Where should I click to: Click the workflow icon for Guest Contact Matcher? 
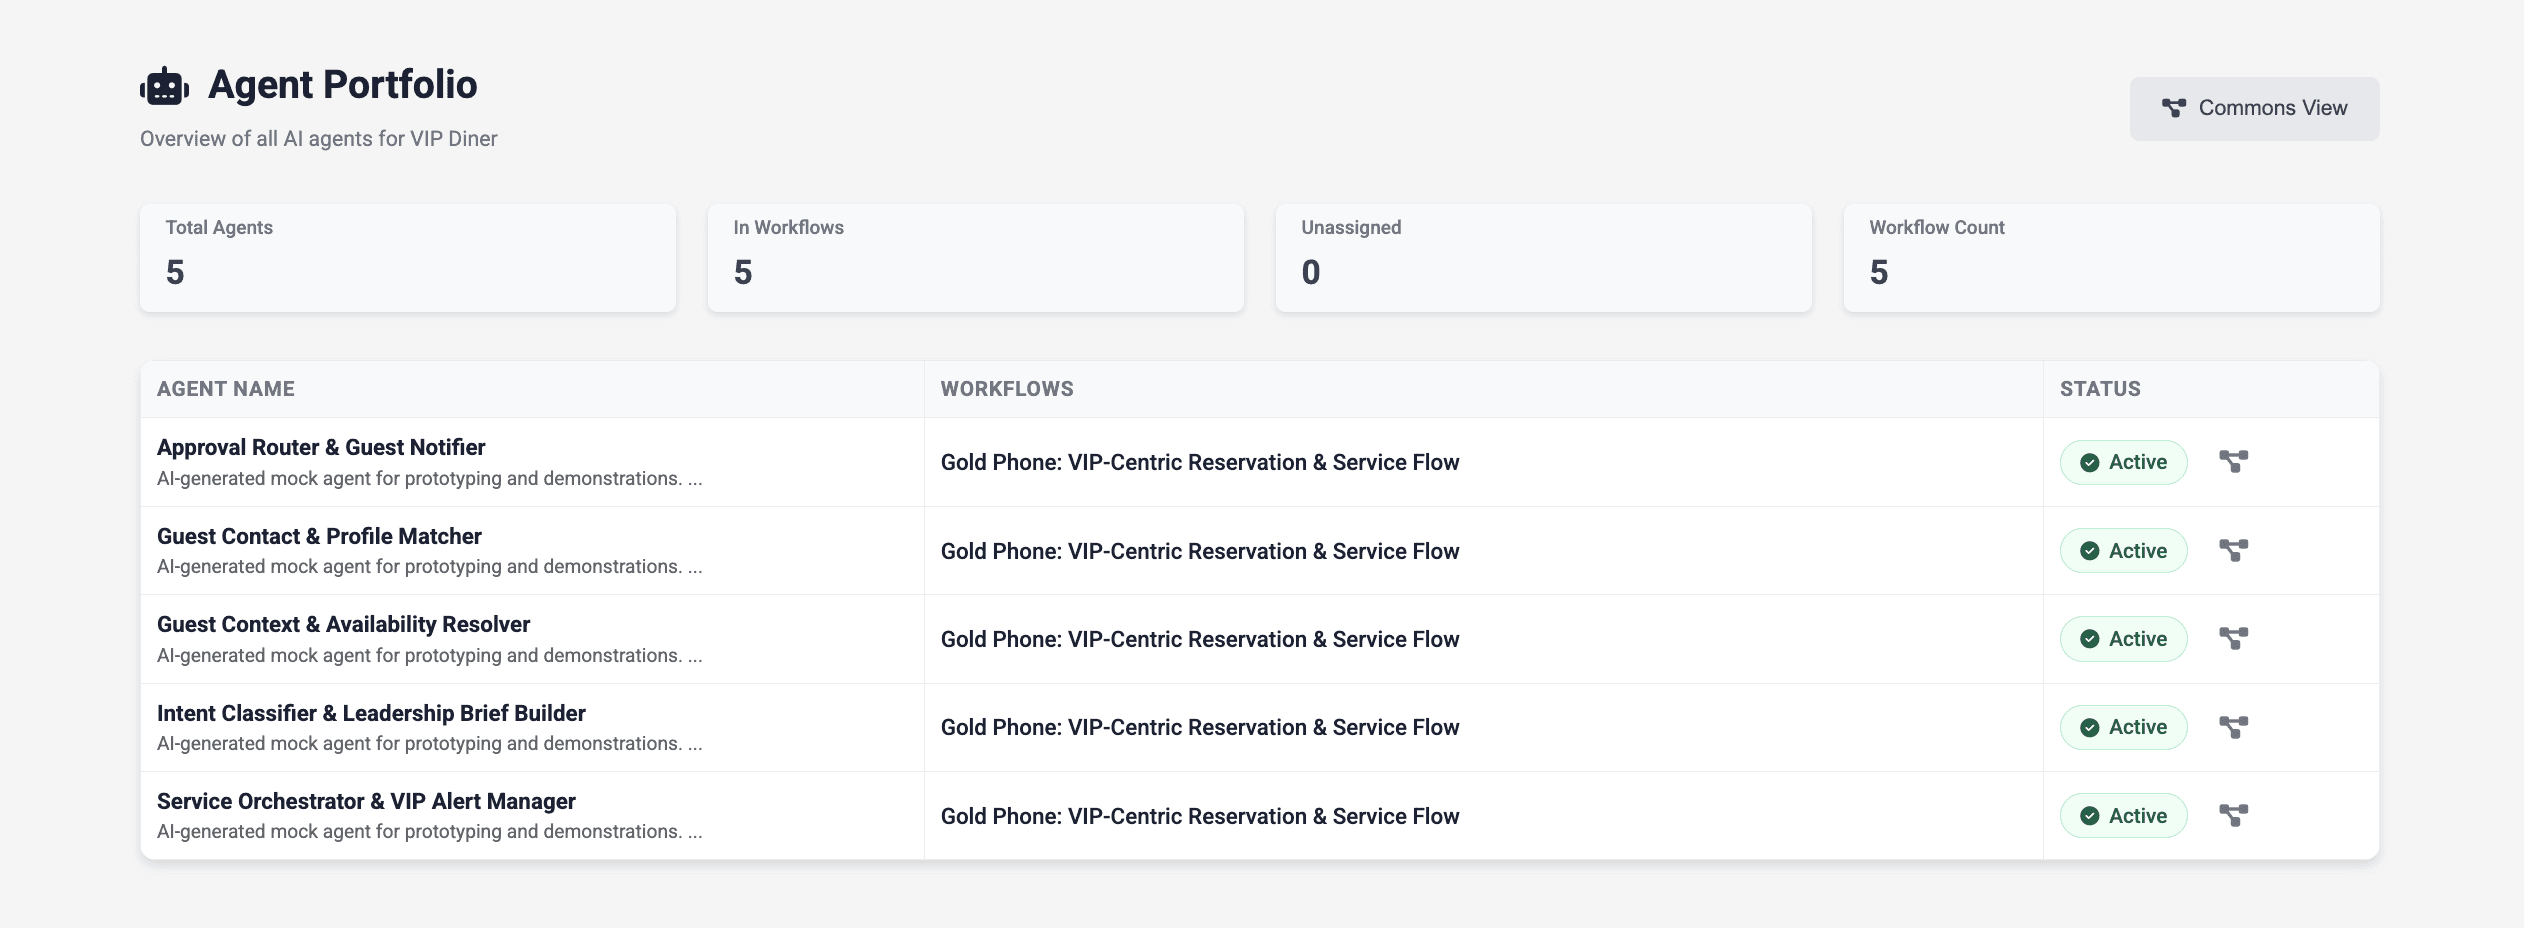click(2233, 550)
